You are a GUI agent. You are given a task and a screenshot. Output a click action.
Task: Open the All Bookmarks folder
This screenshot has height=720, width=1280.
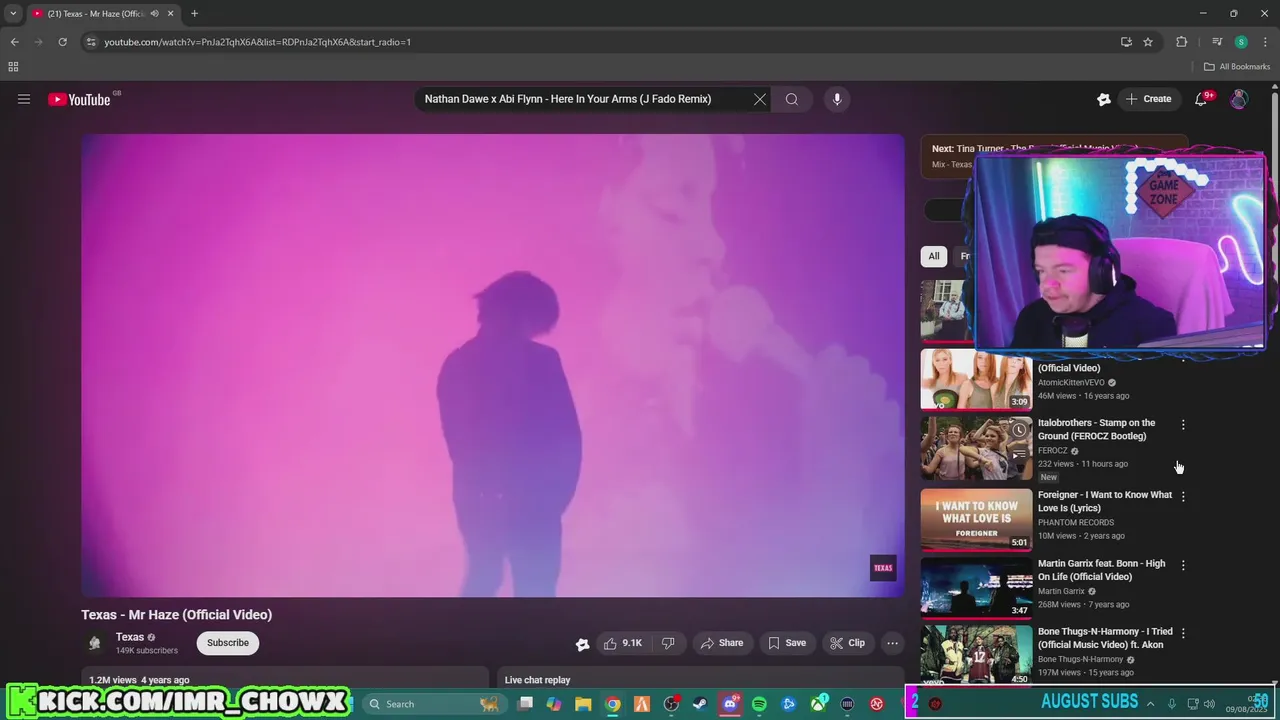(1237, 67)
